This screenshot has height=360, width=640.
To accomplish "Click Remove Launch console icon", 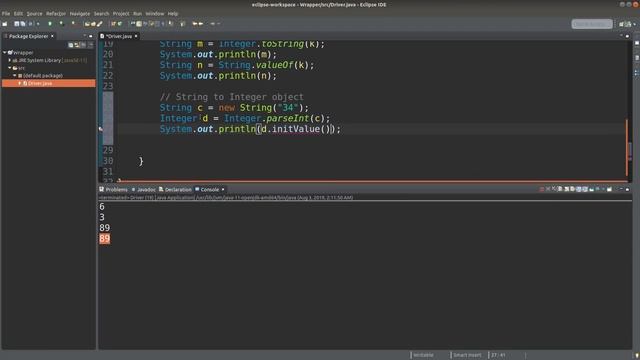I will 548,189.
